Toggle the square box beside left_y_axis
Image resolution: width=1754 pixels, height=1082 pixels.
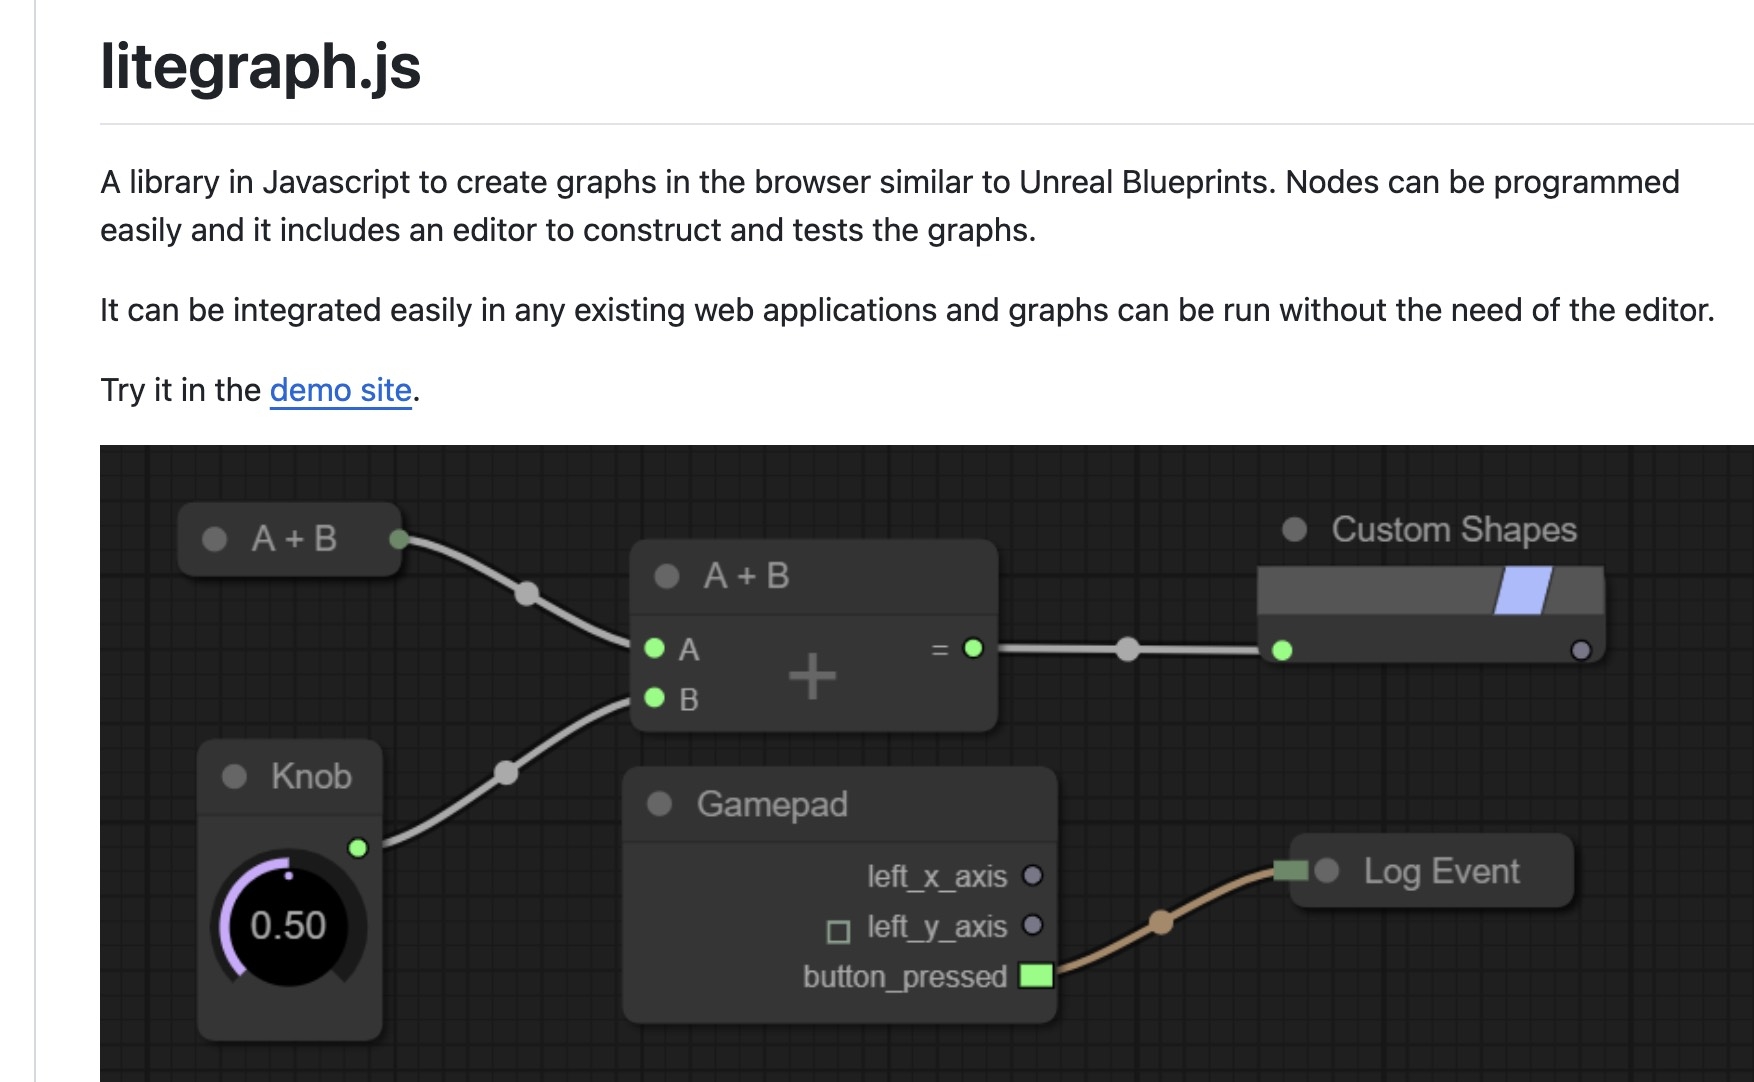[839, 932]
